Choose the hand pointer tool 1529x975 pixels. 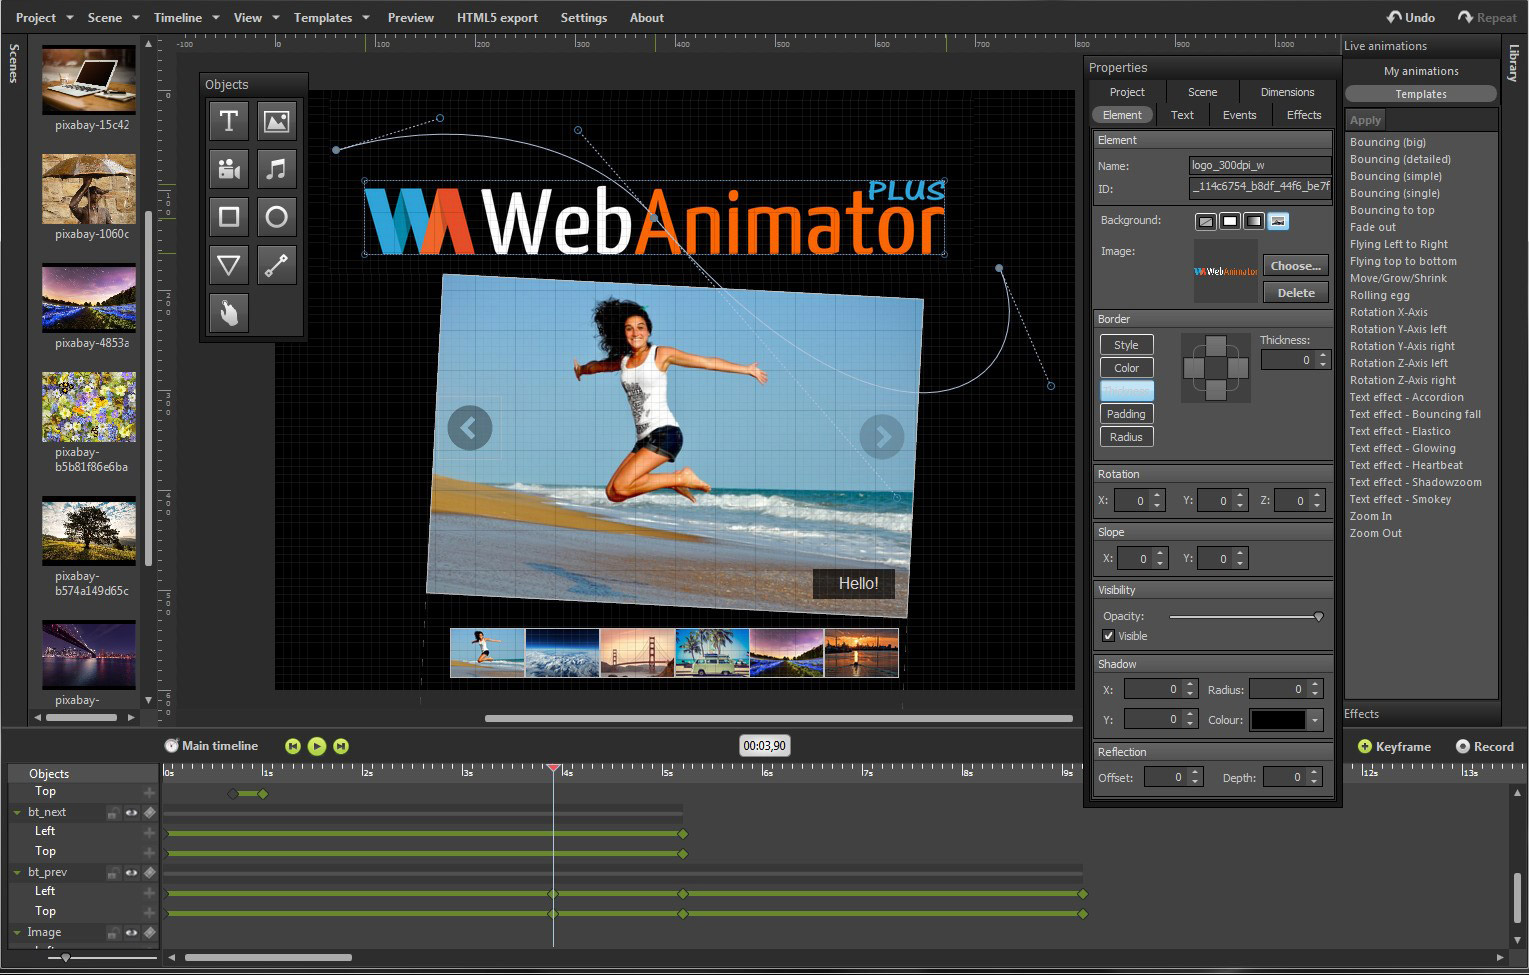(228, 313)
